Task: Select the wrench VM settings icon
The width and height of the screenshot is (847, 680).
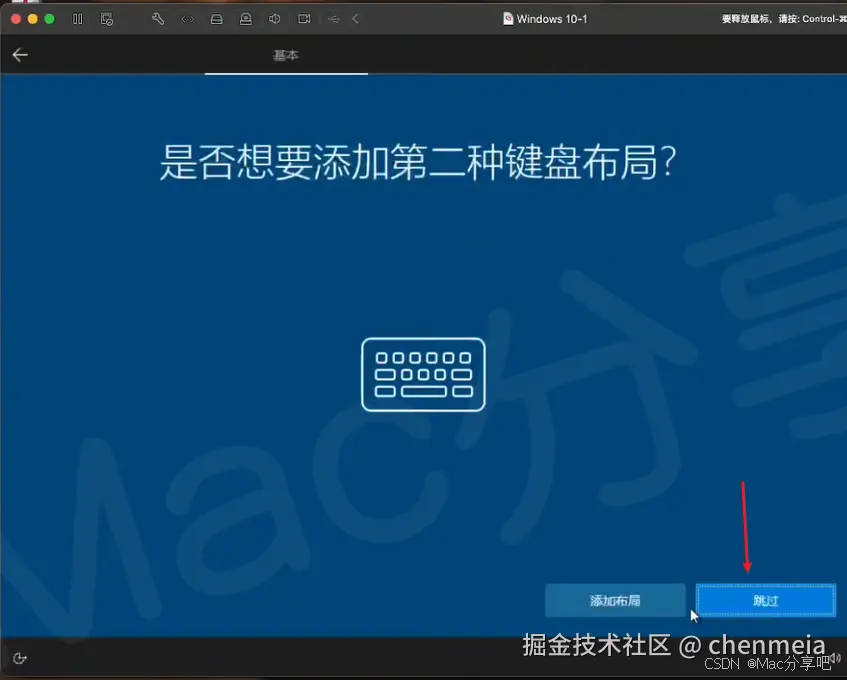Action: (x=159, y=18)
